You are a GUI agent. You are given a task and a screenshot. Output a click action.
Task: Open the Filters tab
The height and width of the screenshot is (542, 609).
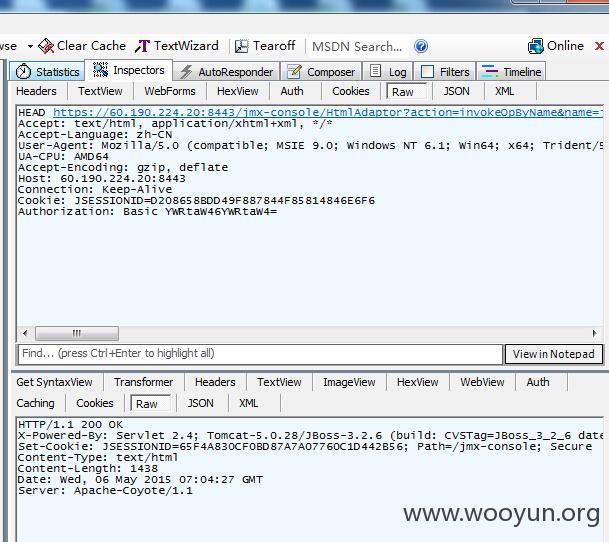(x=445, y=71)
